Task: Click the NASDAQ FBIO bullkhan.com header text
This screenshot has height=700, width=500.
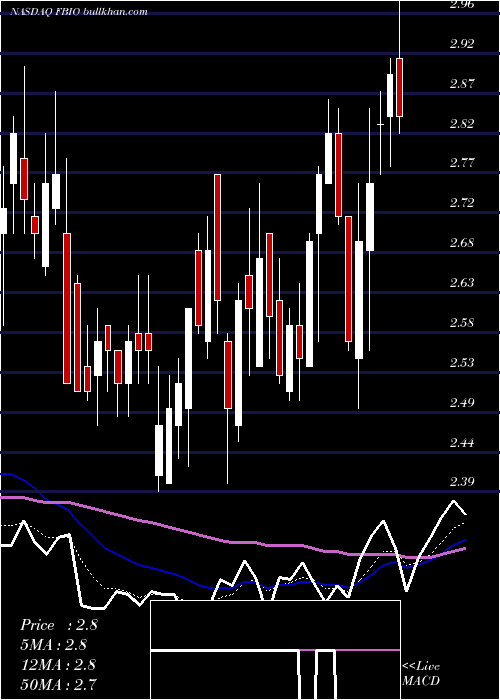Action: pyautogui.click(x=78, y=12)
